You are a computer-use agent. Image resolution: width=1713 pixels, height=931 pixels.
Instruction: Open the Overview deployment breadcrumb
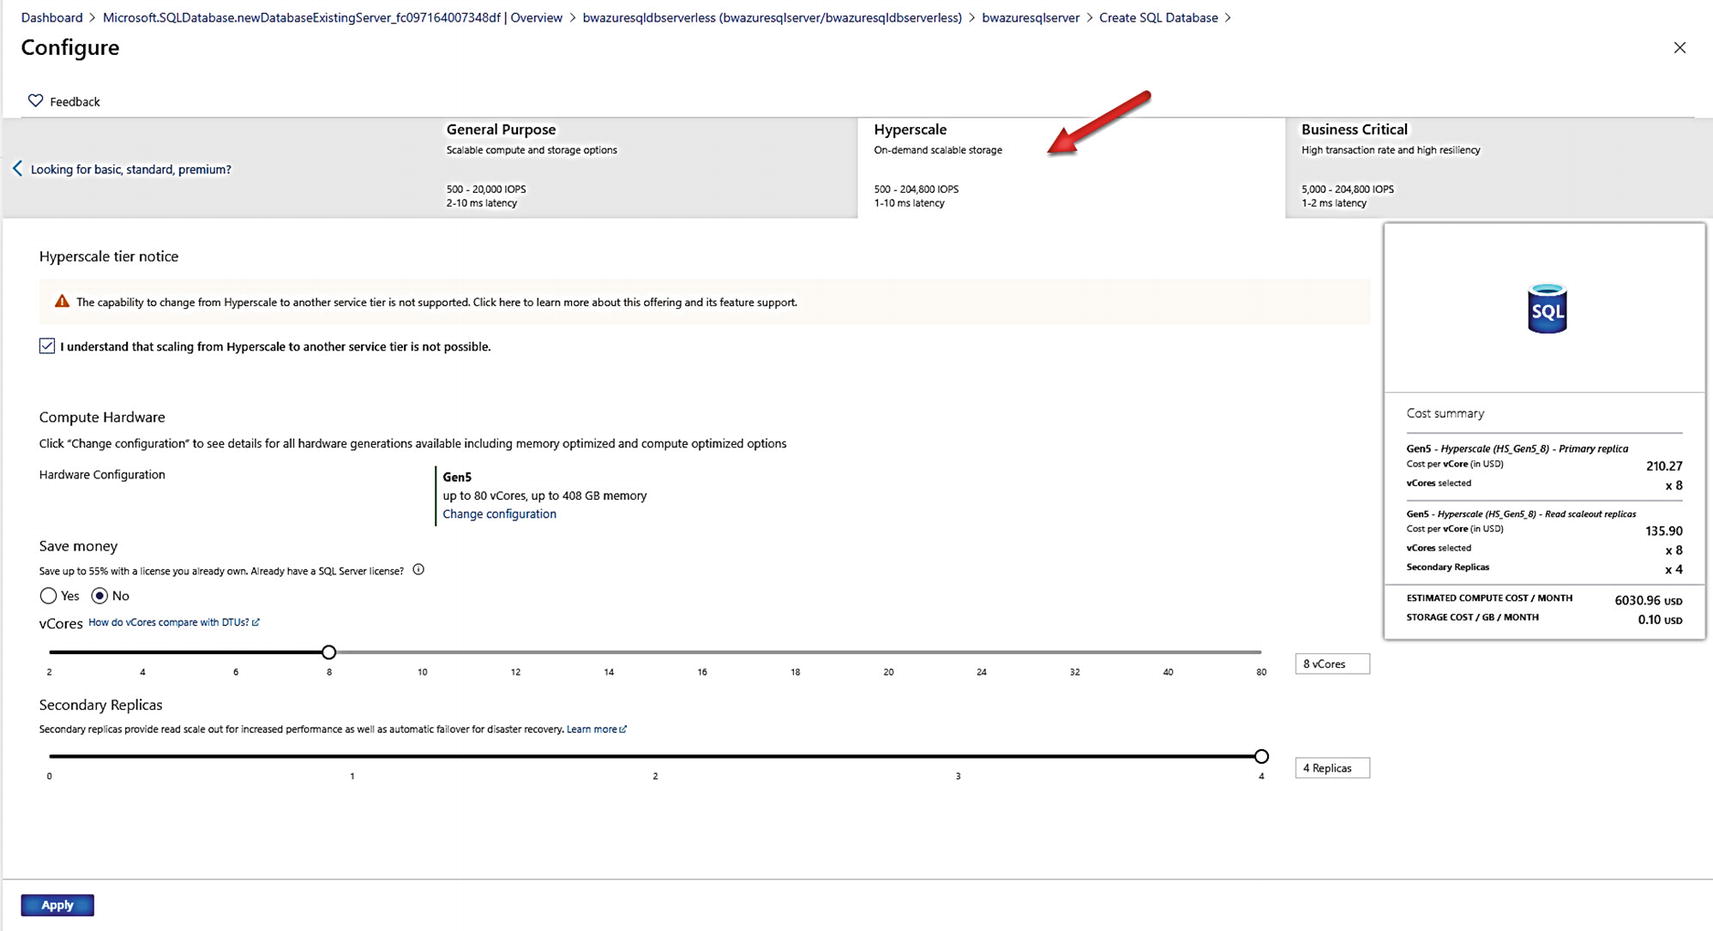333,18
